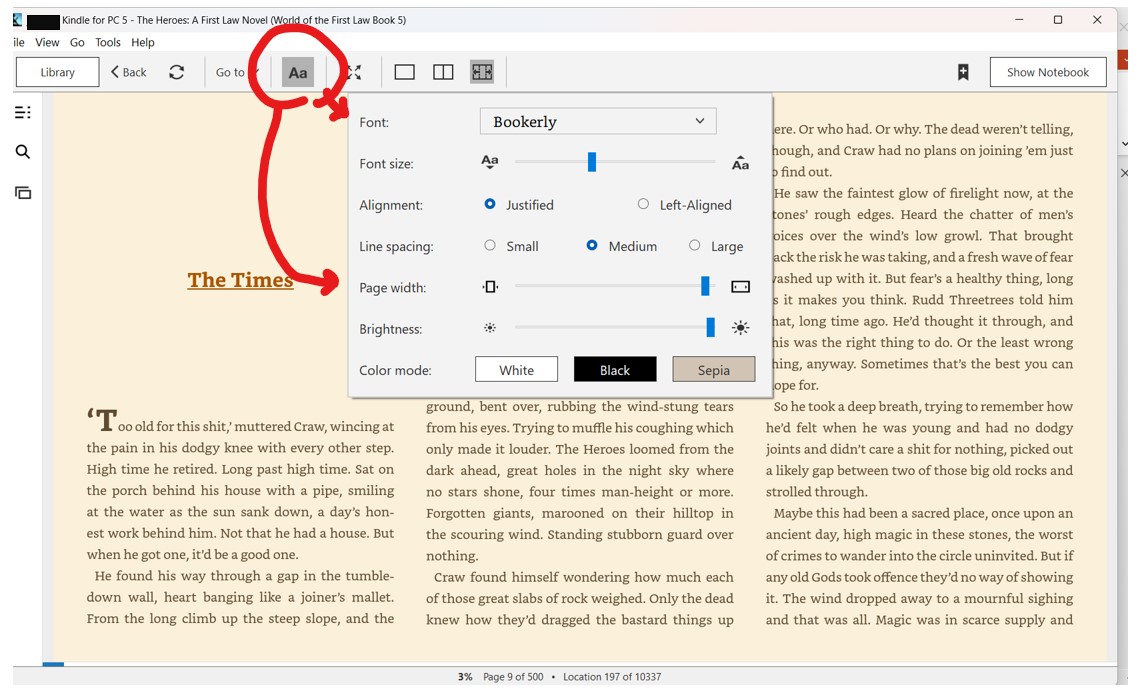Open the View menu
The width and height of the screenshot is (1138, 696).
coord(47,42)
